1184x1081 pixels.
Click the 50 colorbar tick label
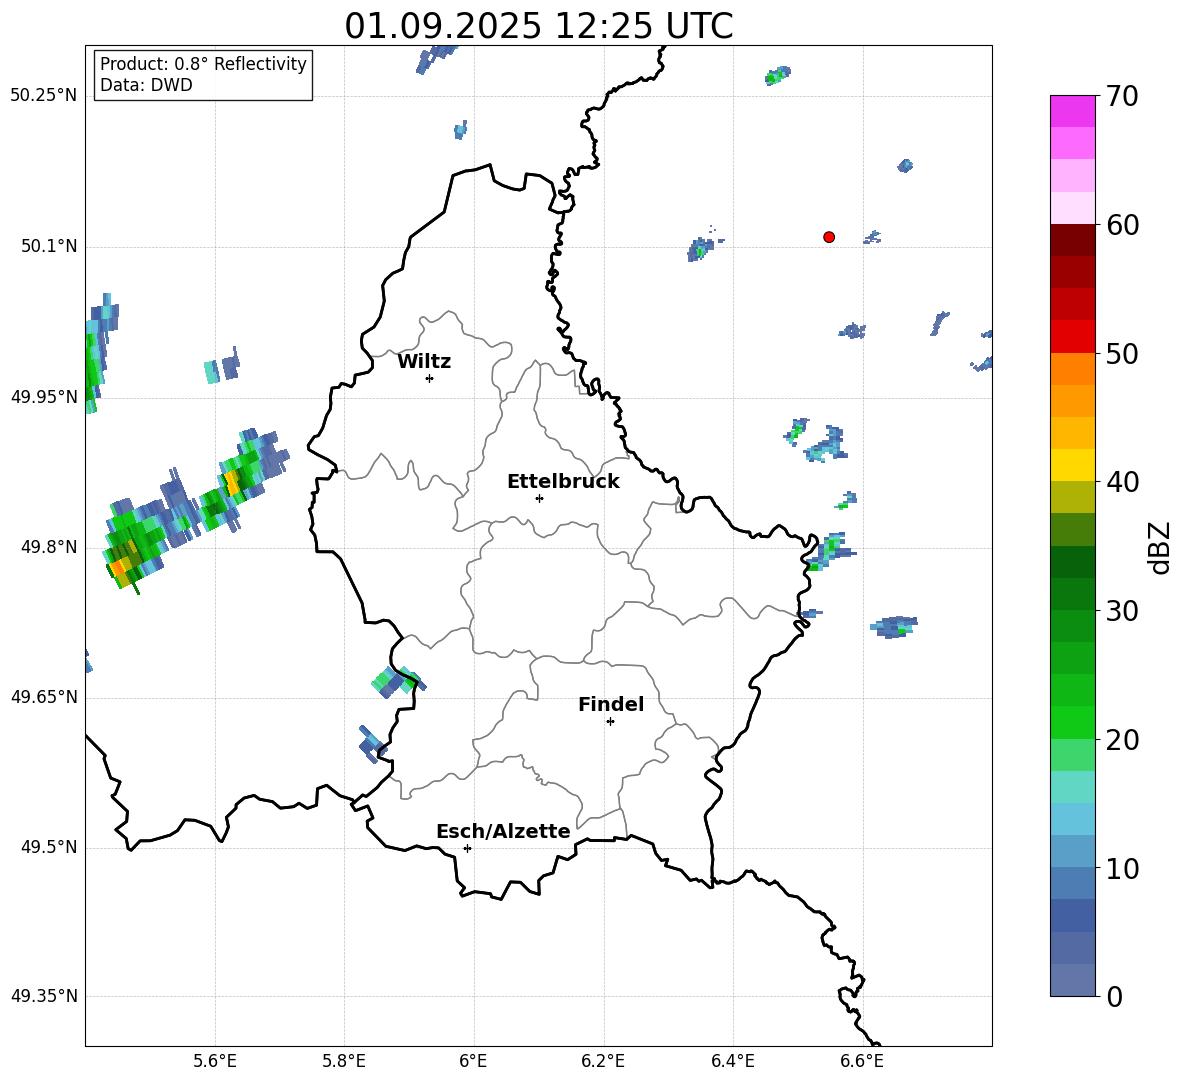(x=1122, y=353)
